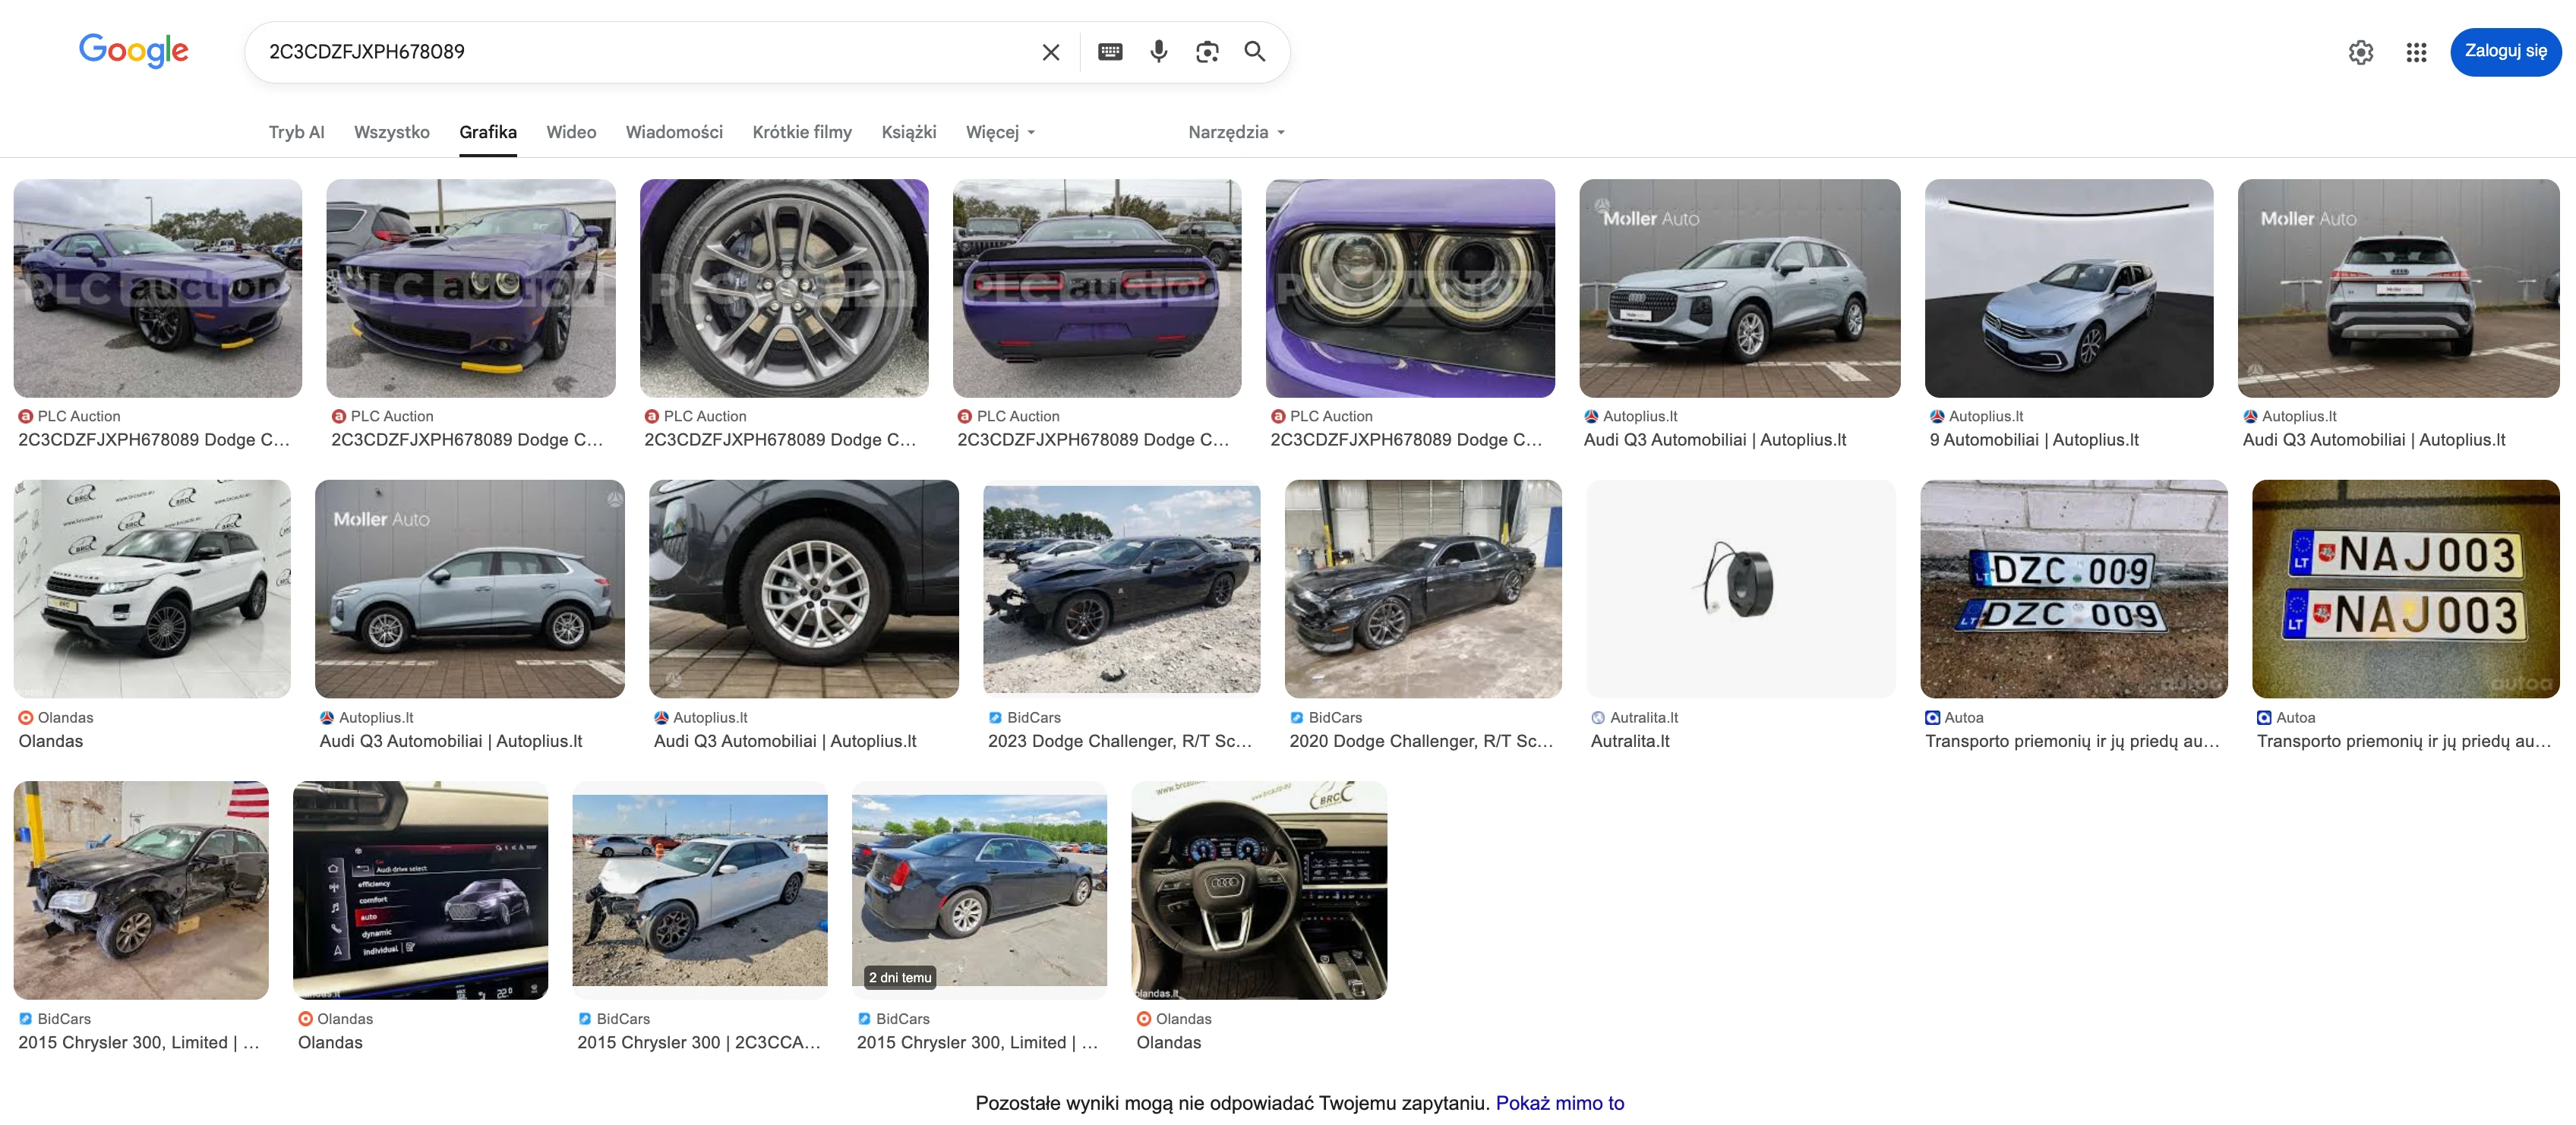Click the Autoa favicon under the DZC 009 plates
This screenshot has width=2576, height=1125.
point(1932,717)
